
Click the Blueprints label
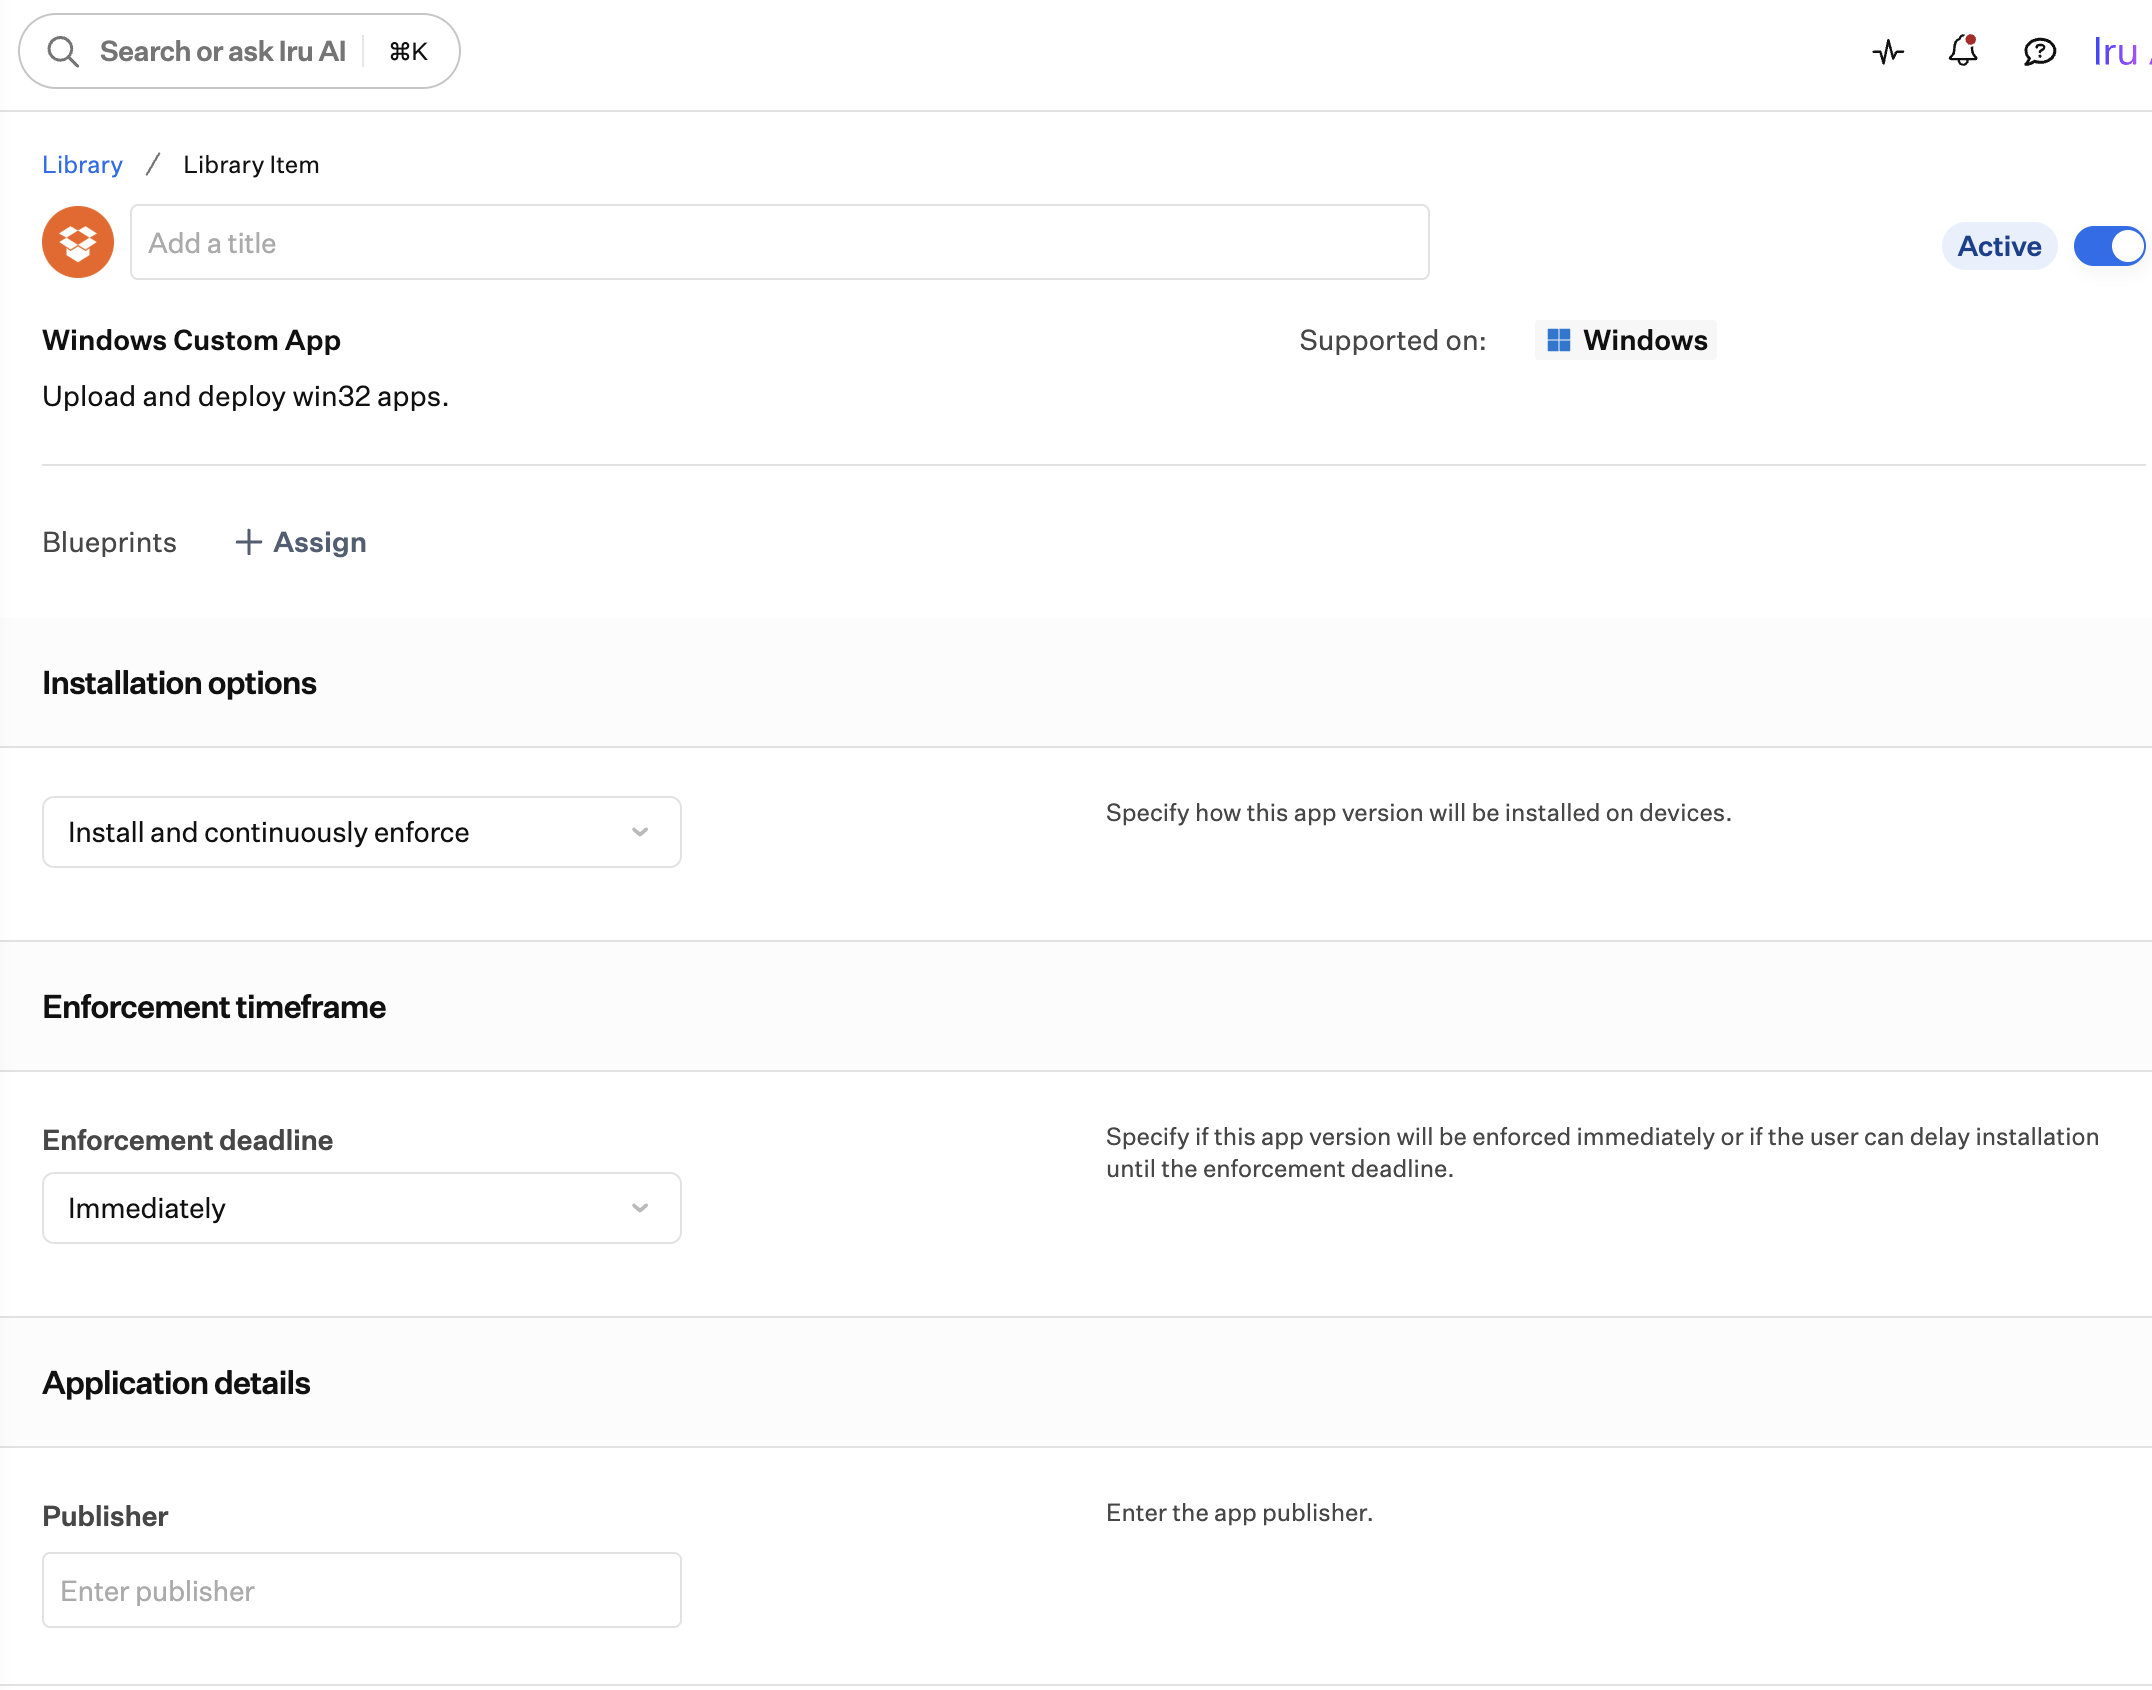coord(109,541)
